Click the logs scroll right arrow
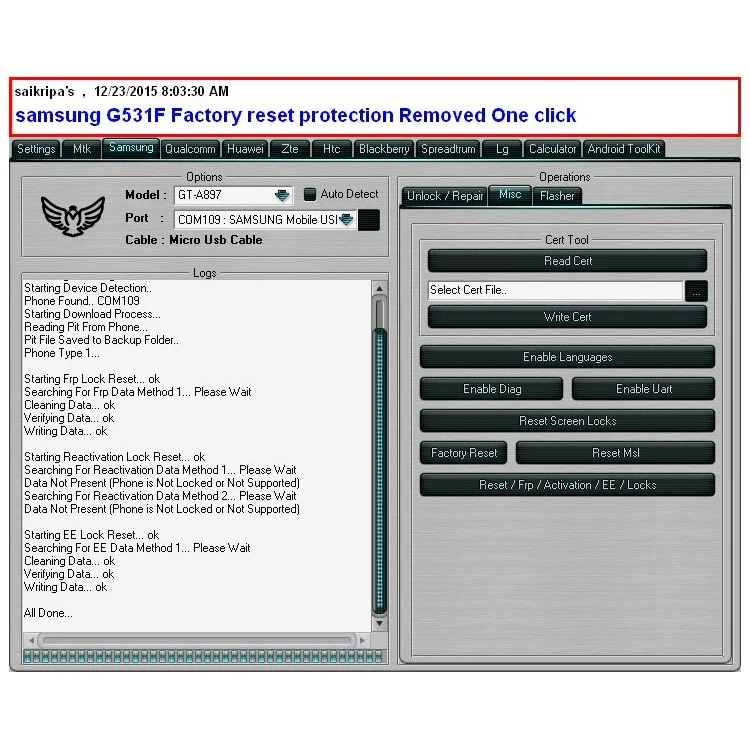Image resolution: width=750 pixels, height=750 pixels. pos(363,640)
